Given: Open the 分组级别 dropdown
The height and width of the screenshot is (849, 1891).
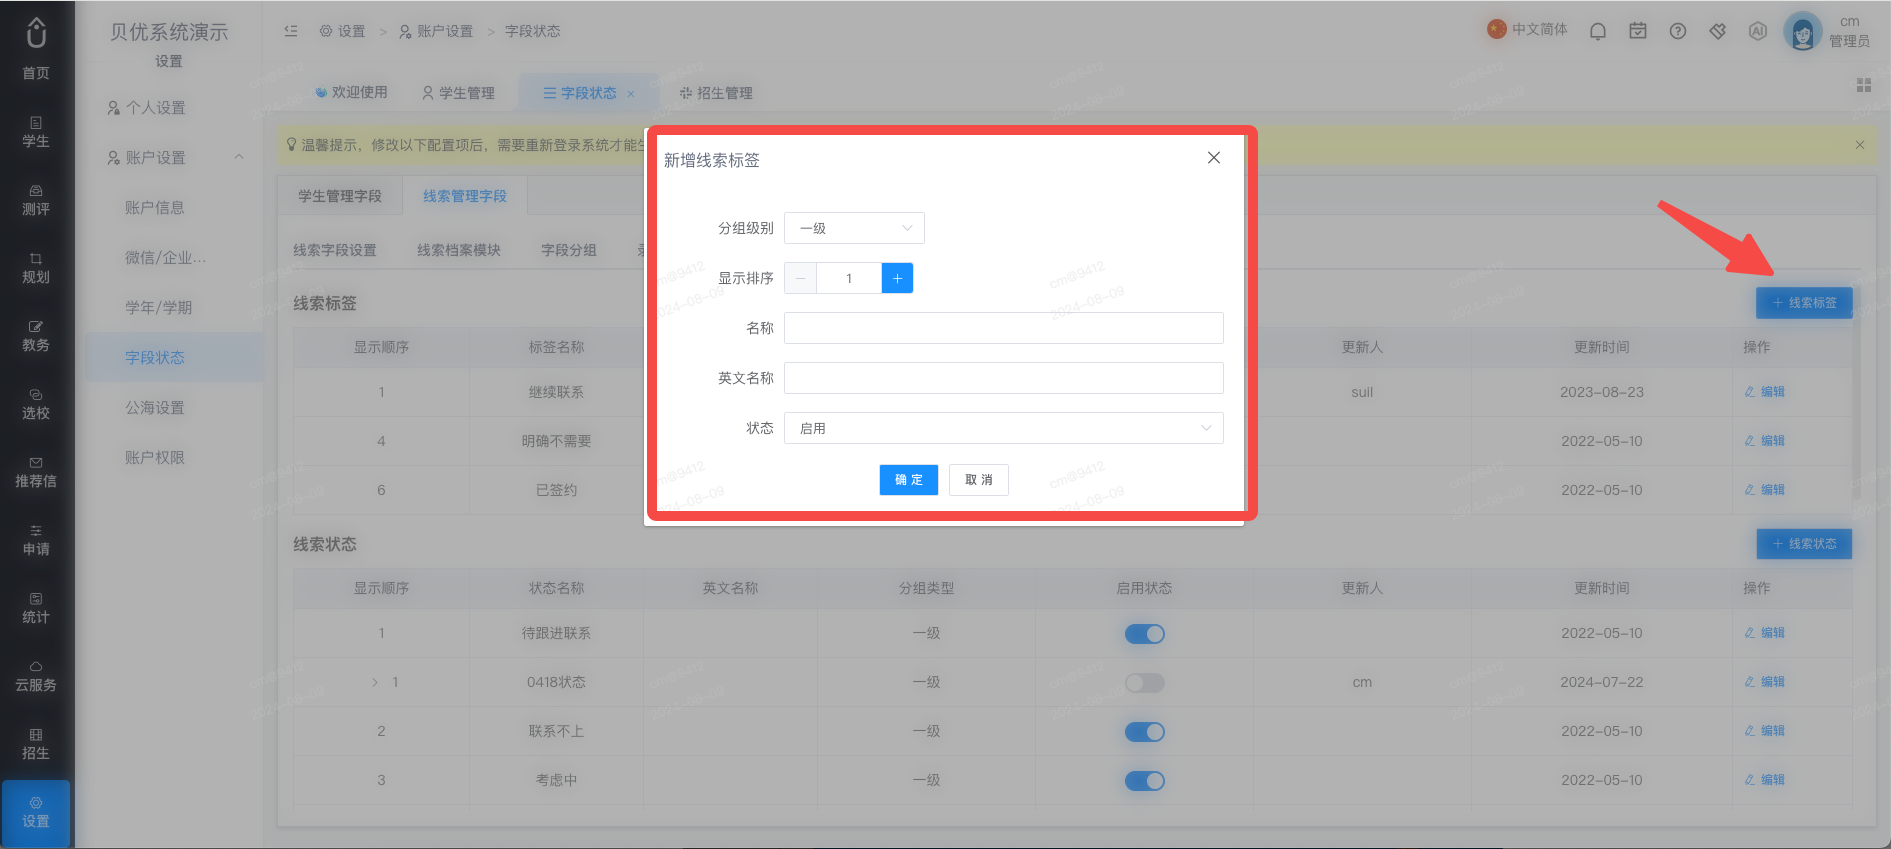Looking at the screenshot, I should (854, 228).
